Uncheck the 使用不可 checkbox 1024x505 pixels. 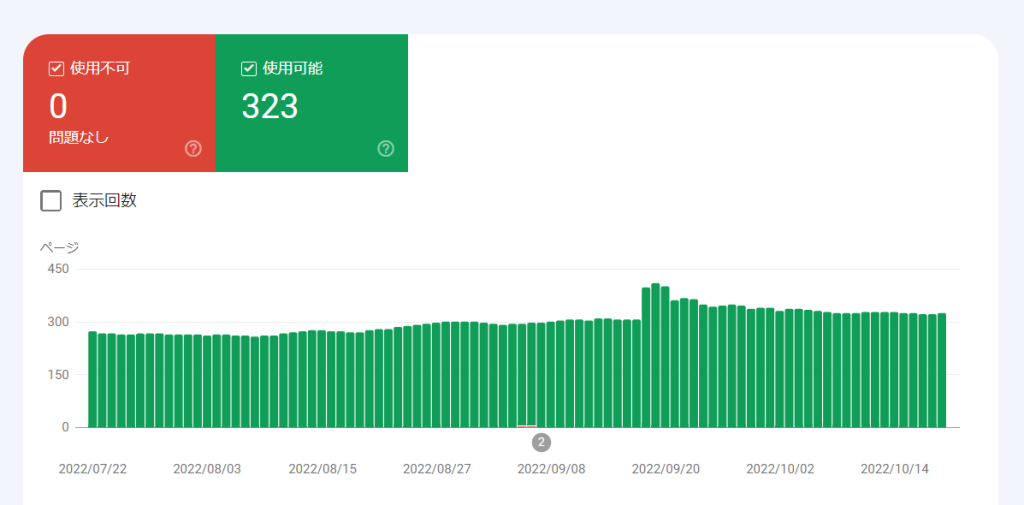click(56, 69)
